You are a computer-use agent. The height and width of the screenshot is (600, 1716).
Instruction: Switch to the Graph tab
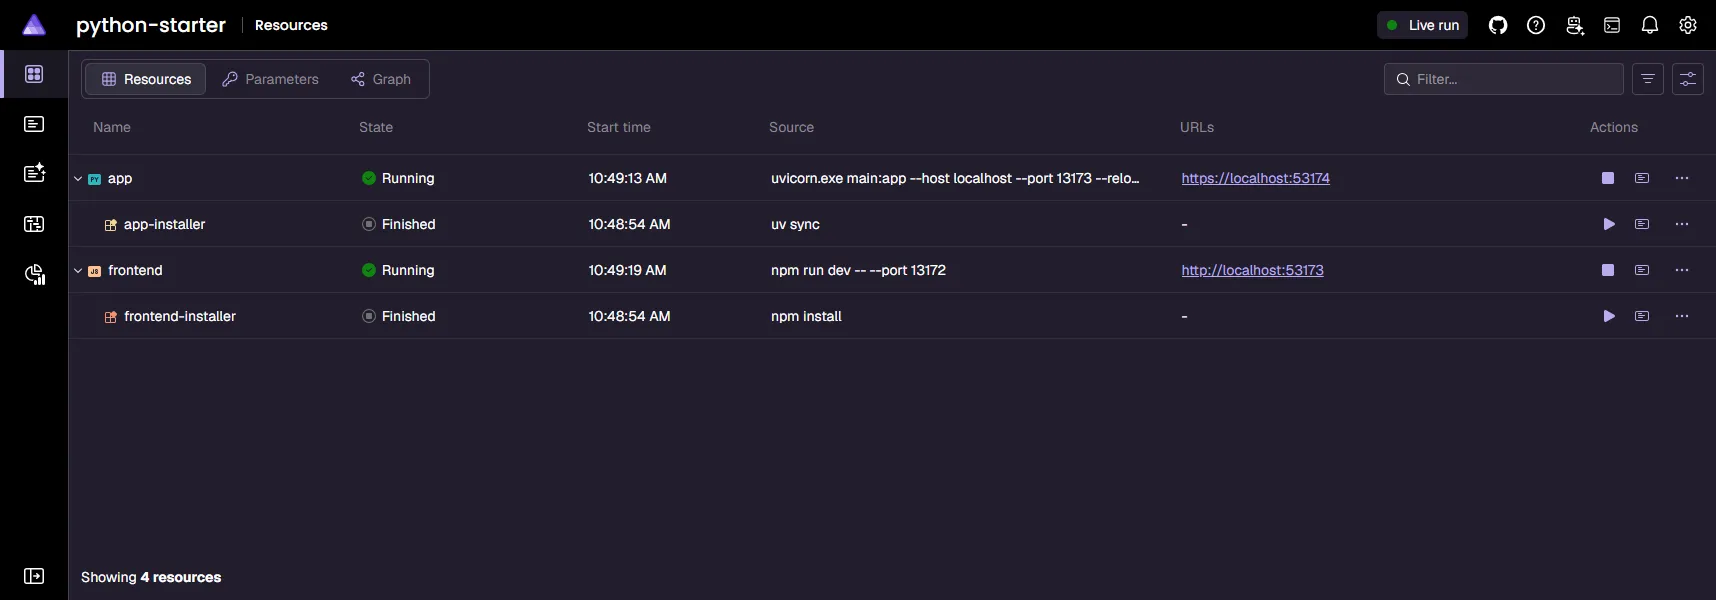coord(381,79)
